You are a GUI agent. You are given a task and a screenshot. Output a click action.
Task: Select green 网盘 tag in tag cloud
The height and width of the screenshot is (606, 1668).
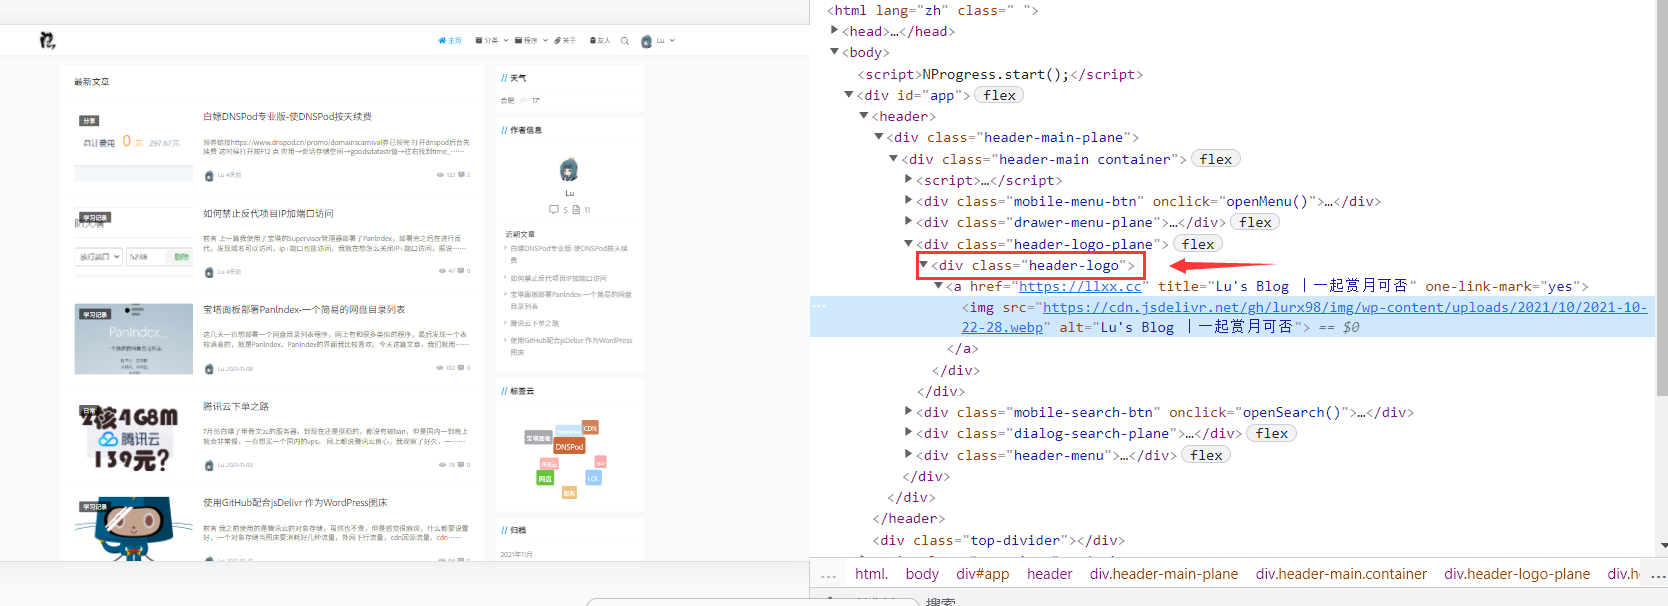click(x=545, y=479)
